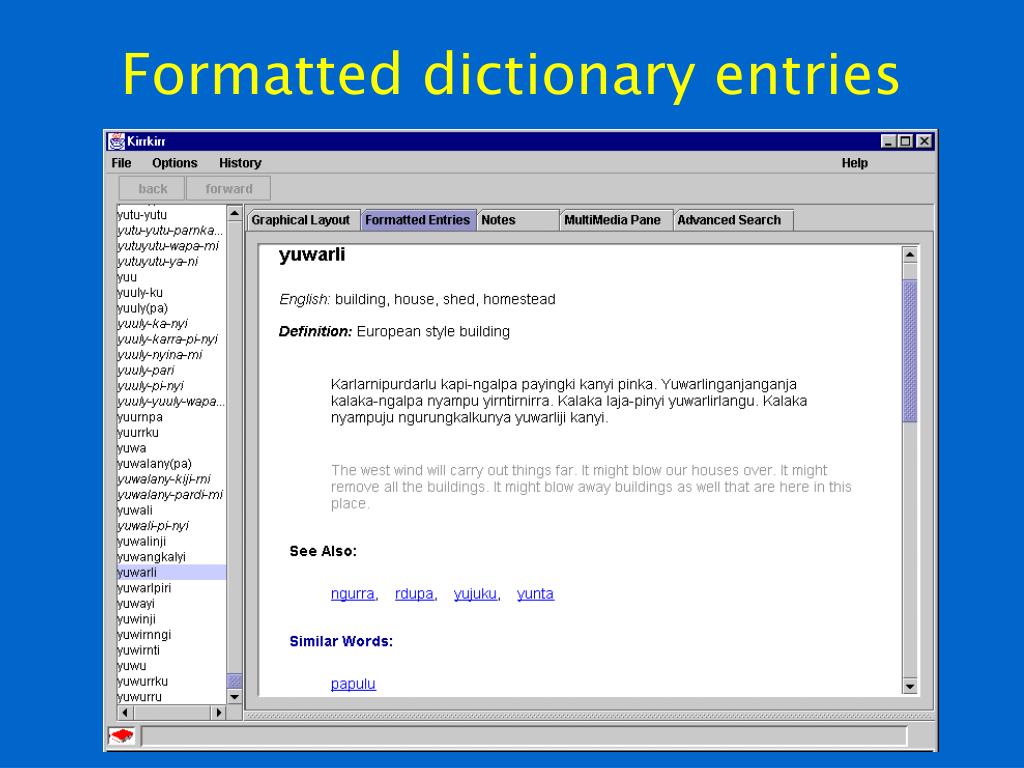Follow the yunta link
The image size is (1024, 768).
535,594
